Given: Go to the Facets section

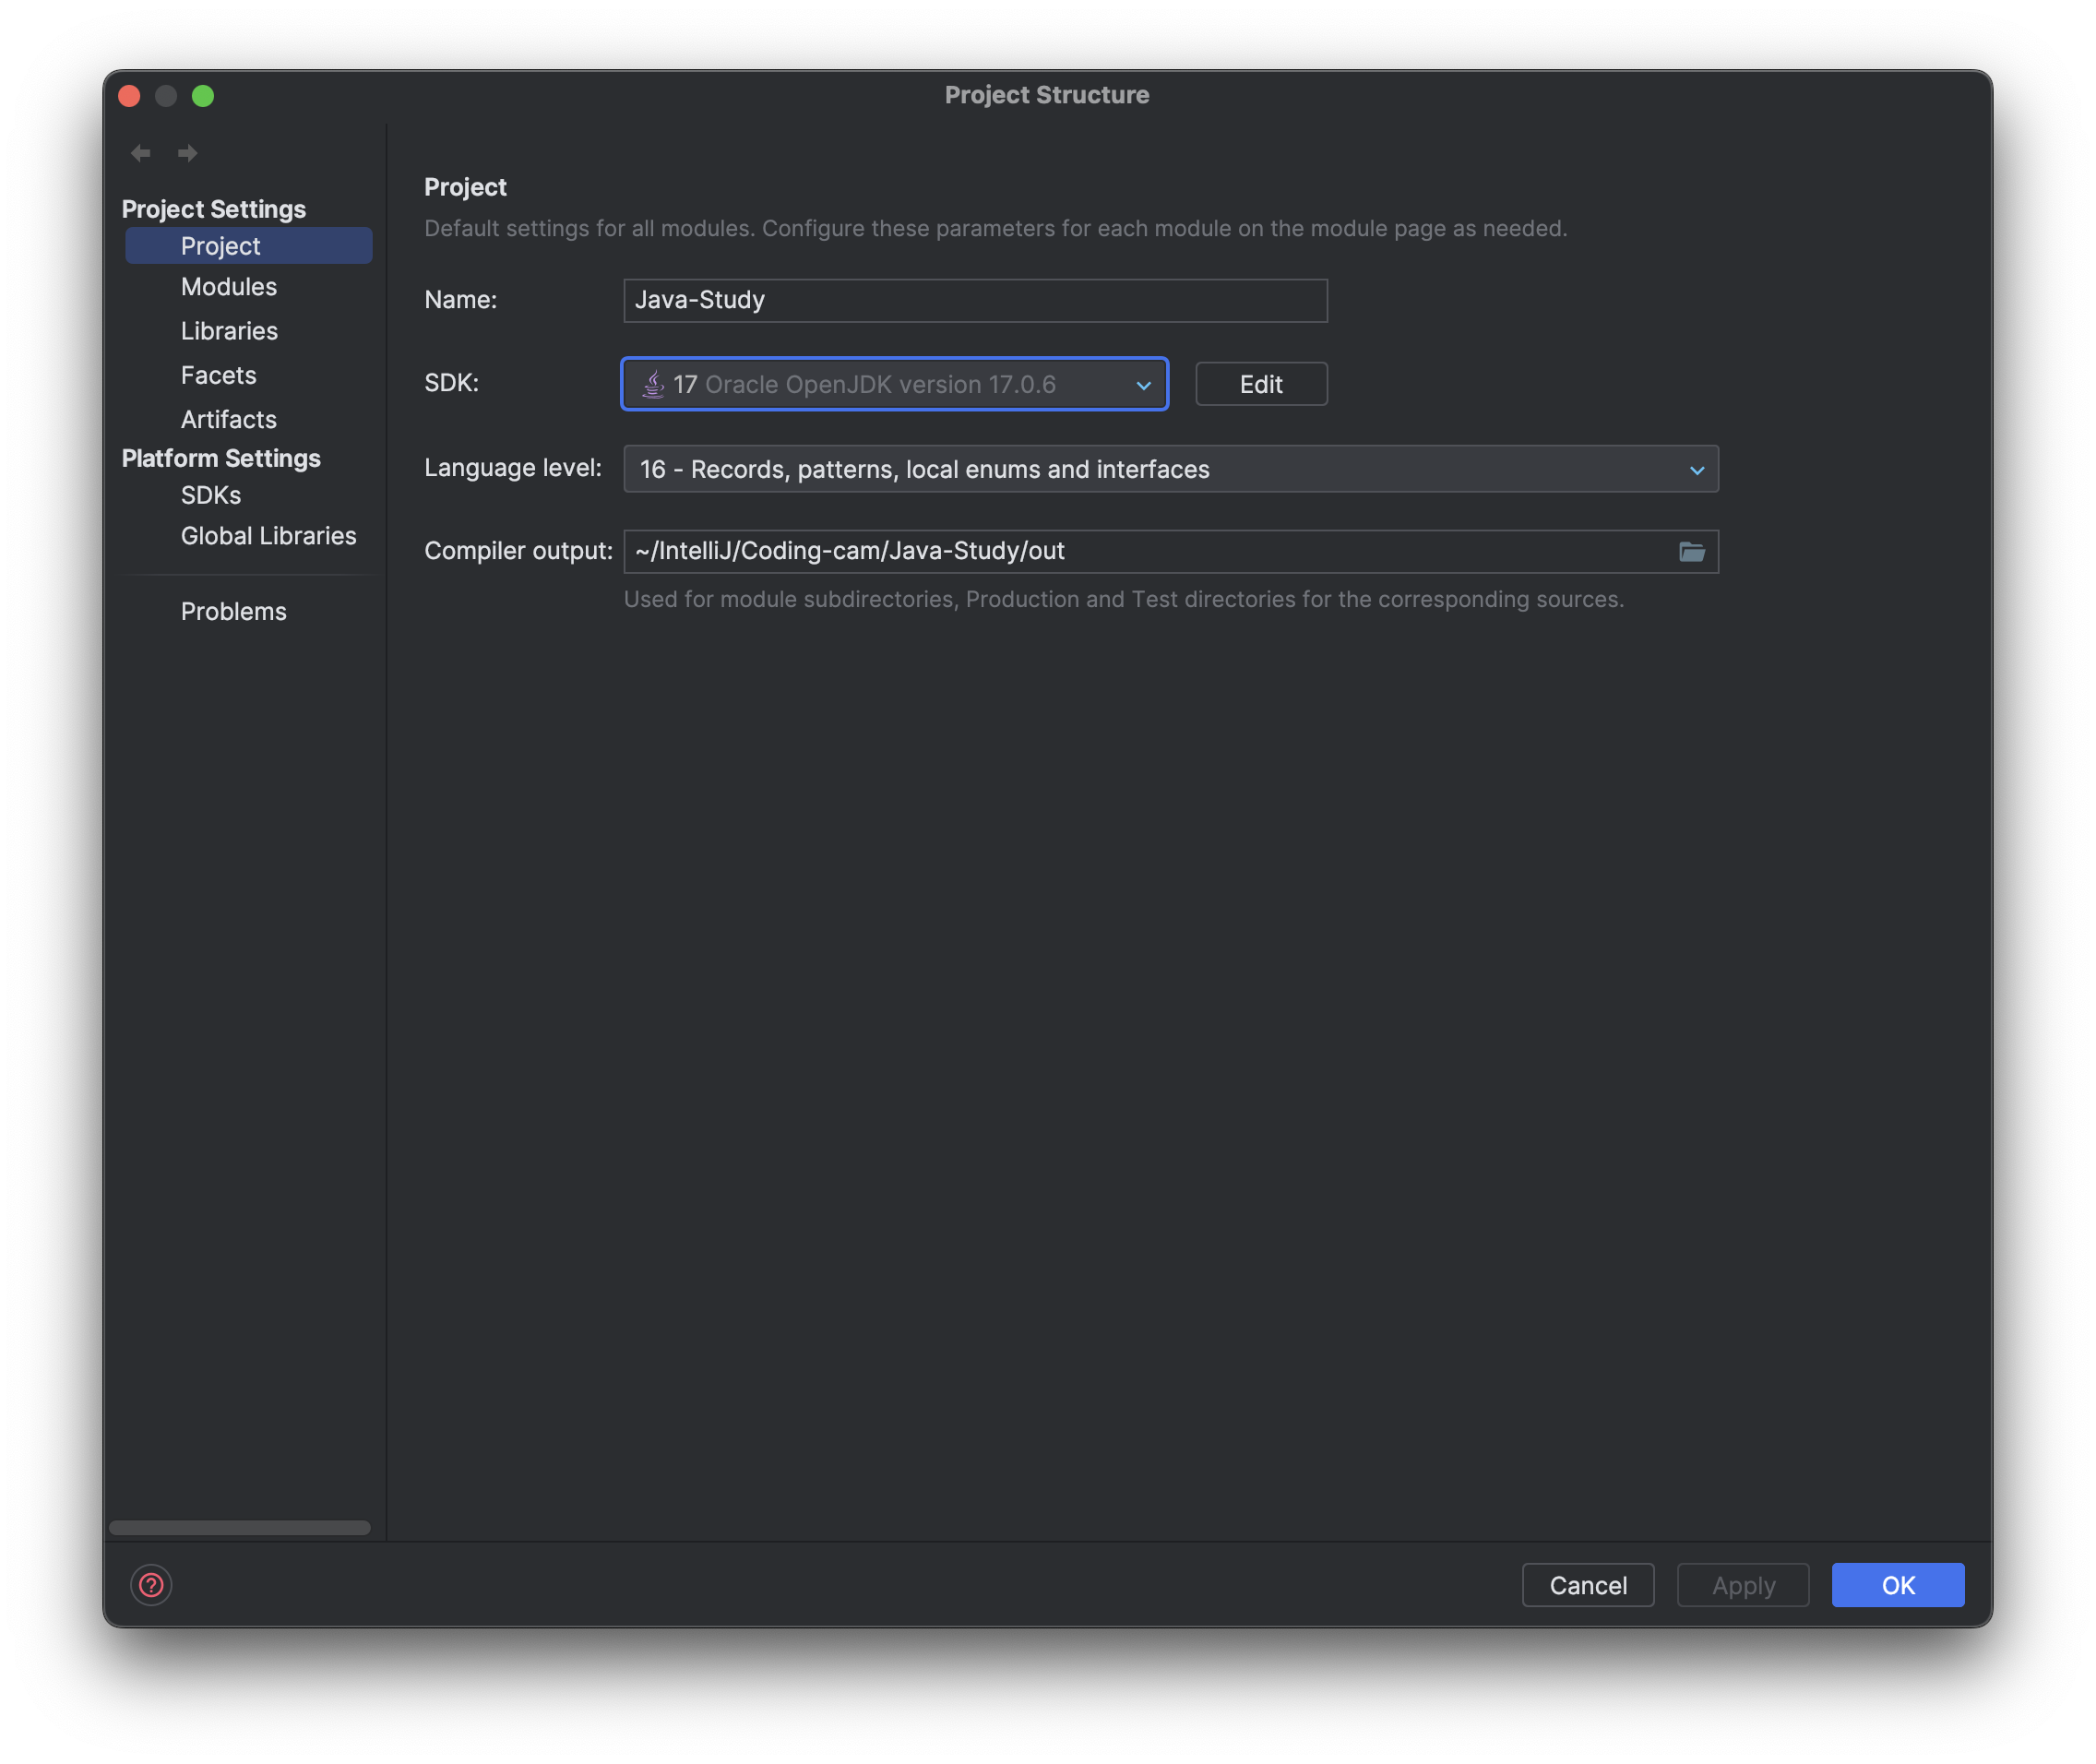Looking at the screenshot, I should pyautogui.click(x=219, y=375).
